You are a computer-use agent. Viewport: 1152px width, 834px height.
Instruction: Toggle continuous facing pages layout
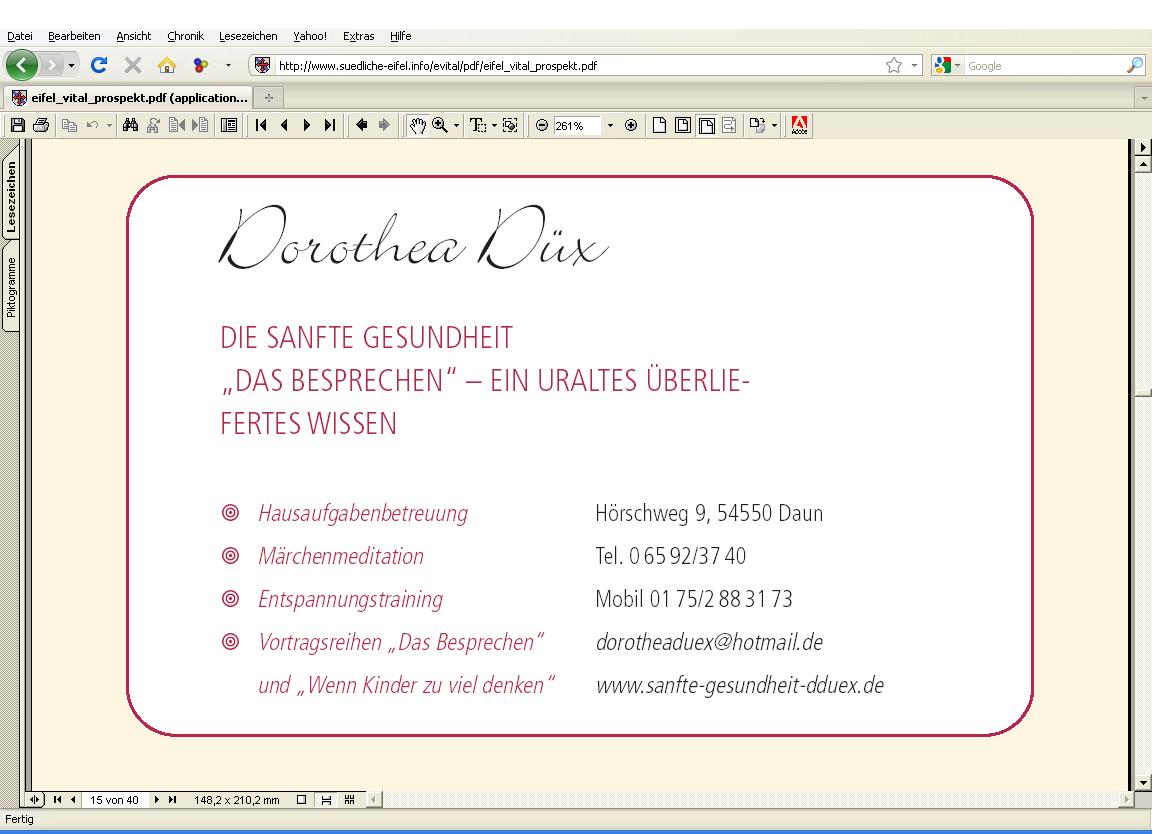coord(349,800)
